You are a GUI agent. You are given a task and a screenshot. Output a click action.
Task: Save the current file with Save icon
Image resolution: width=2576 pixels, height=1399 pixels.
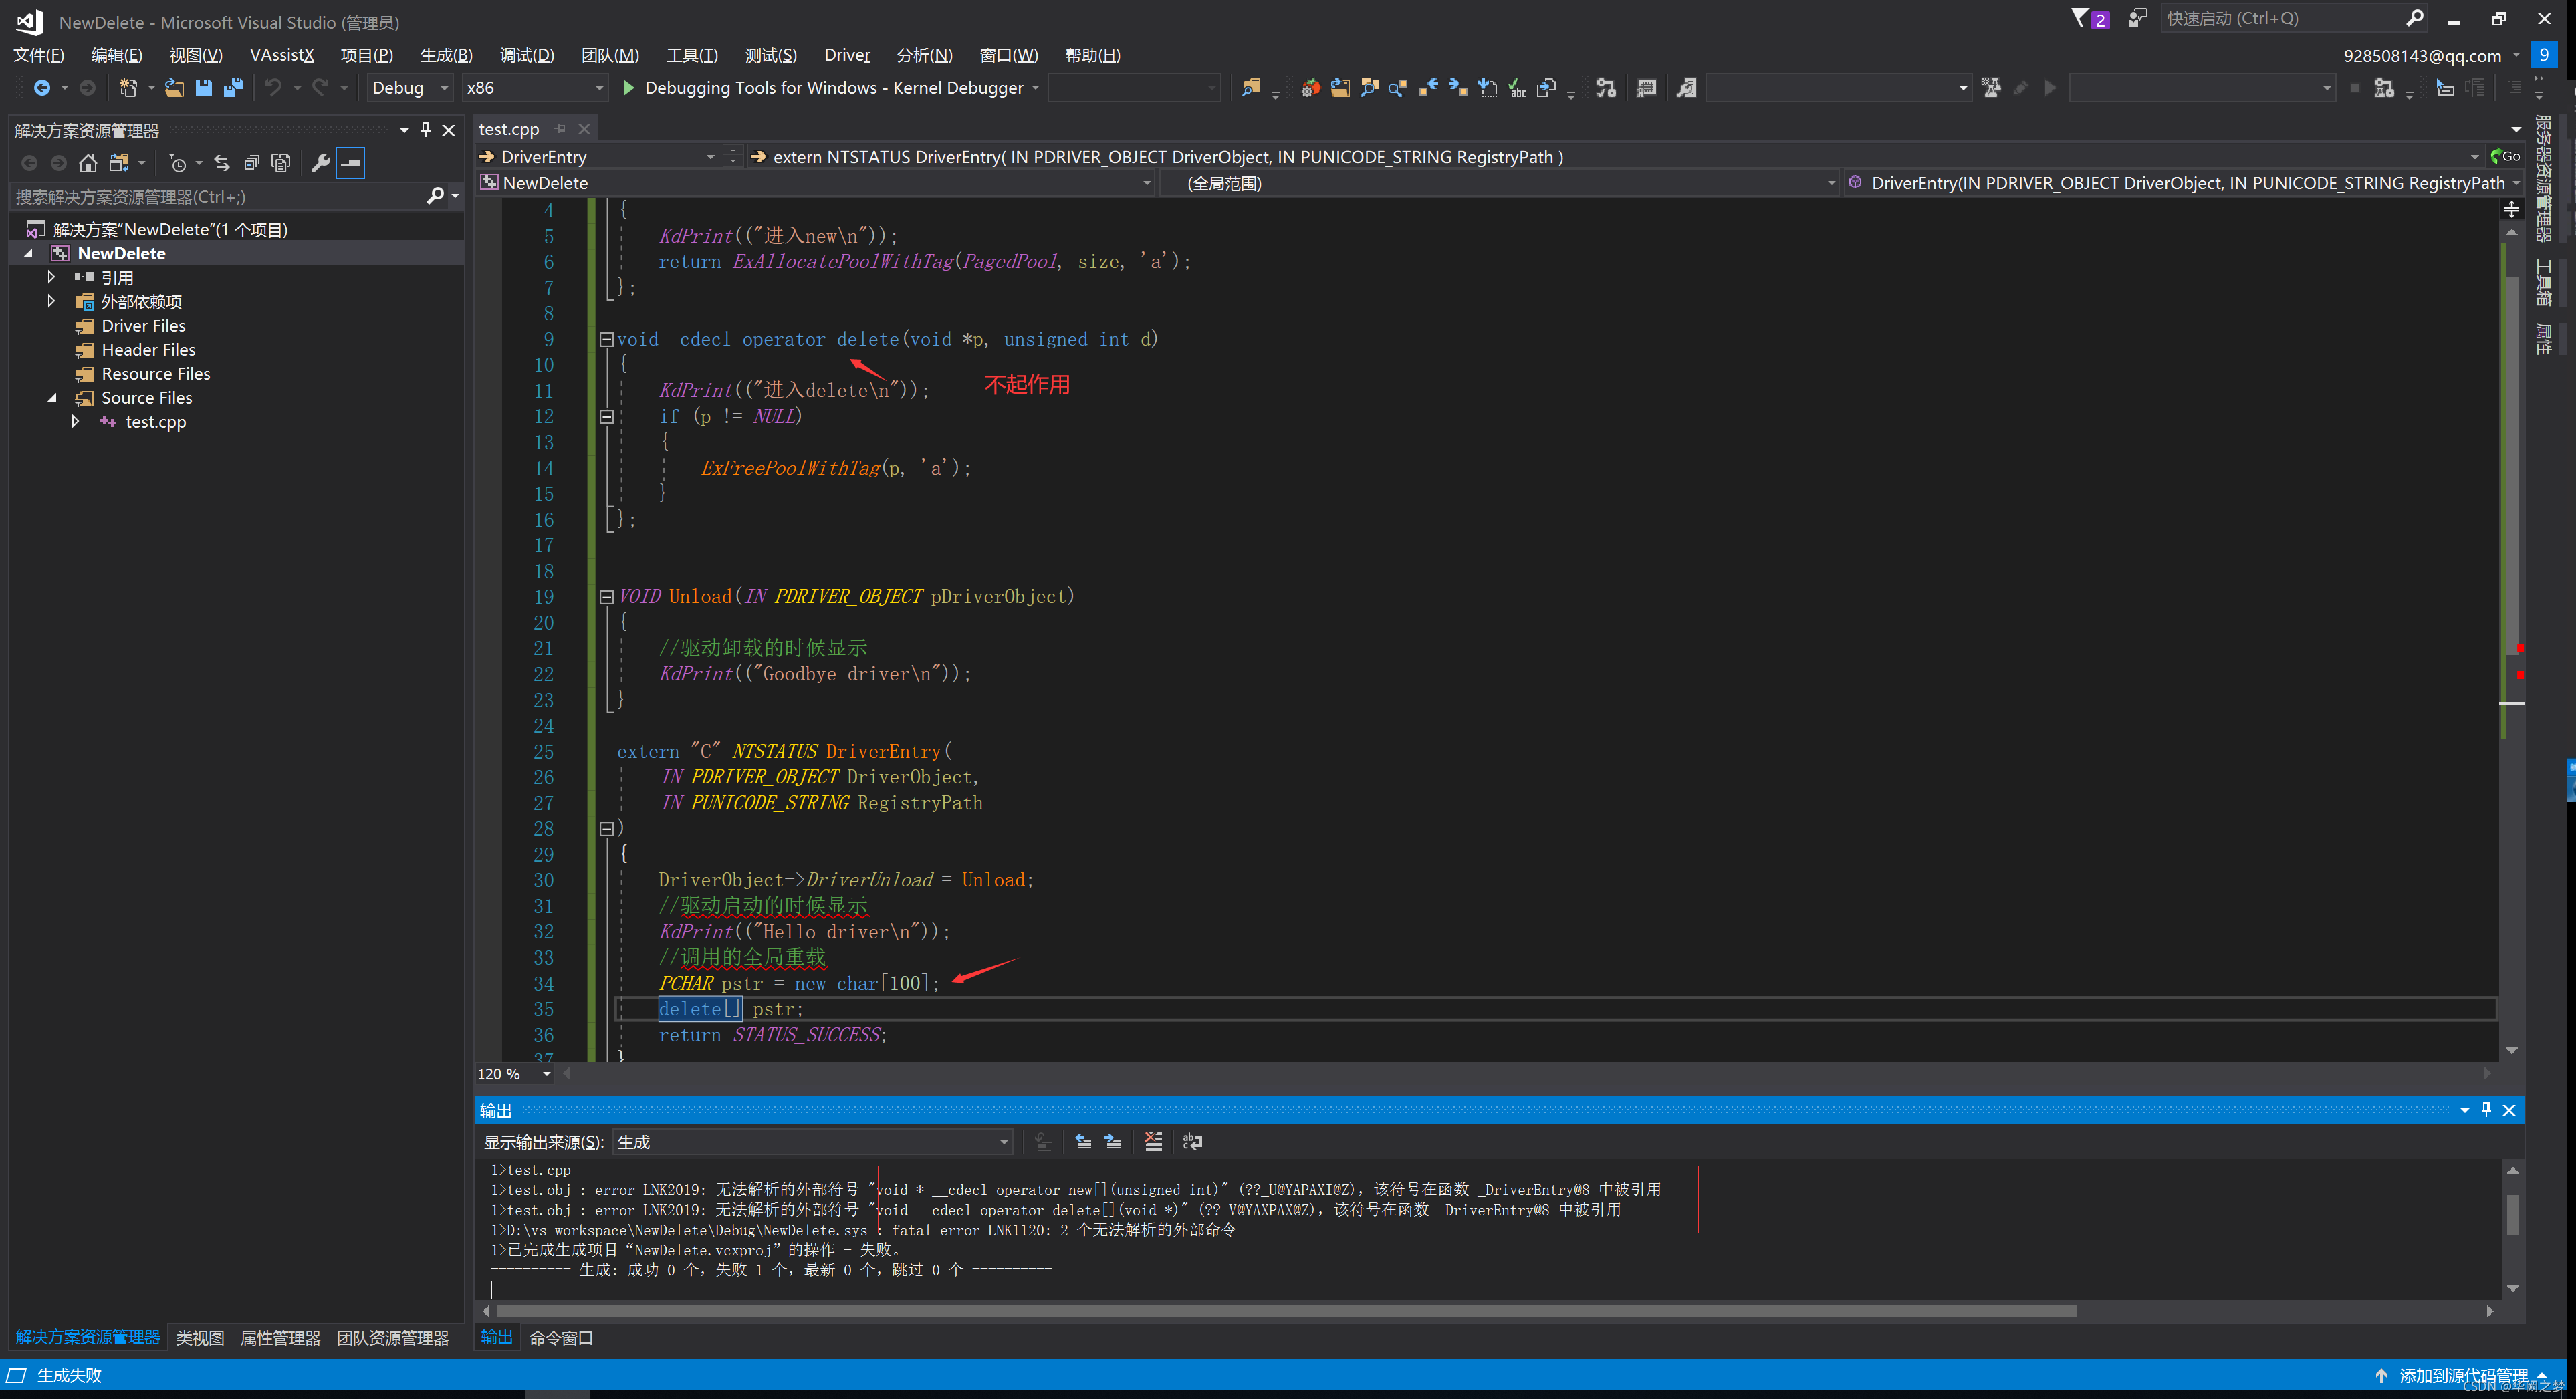[203, 88]
